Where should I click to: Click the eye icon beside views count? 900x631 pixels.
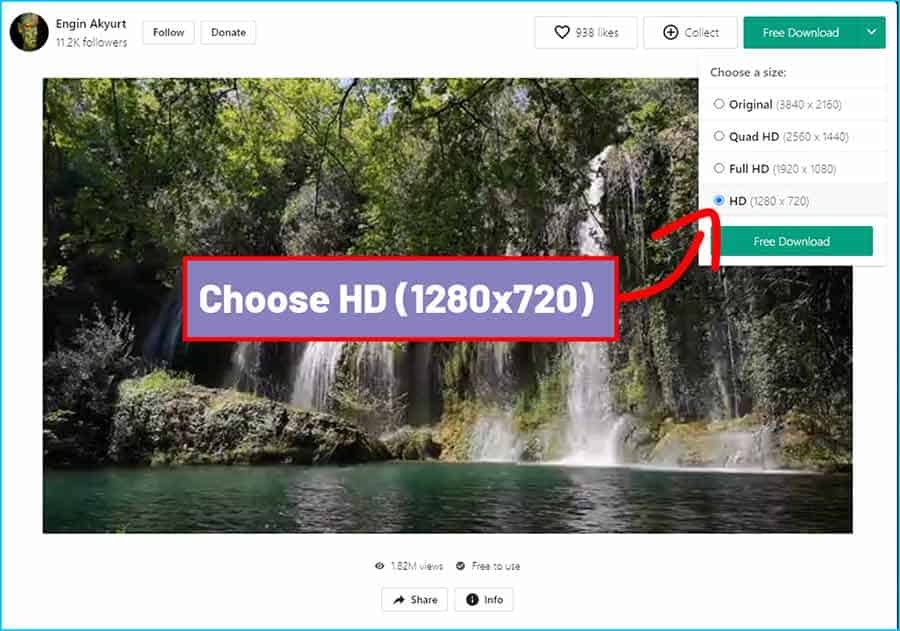pos(379,566)
